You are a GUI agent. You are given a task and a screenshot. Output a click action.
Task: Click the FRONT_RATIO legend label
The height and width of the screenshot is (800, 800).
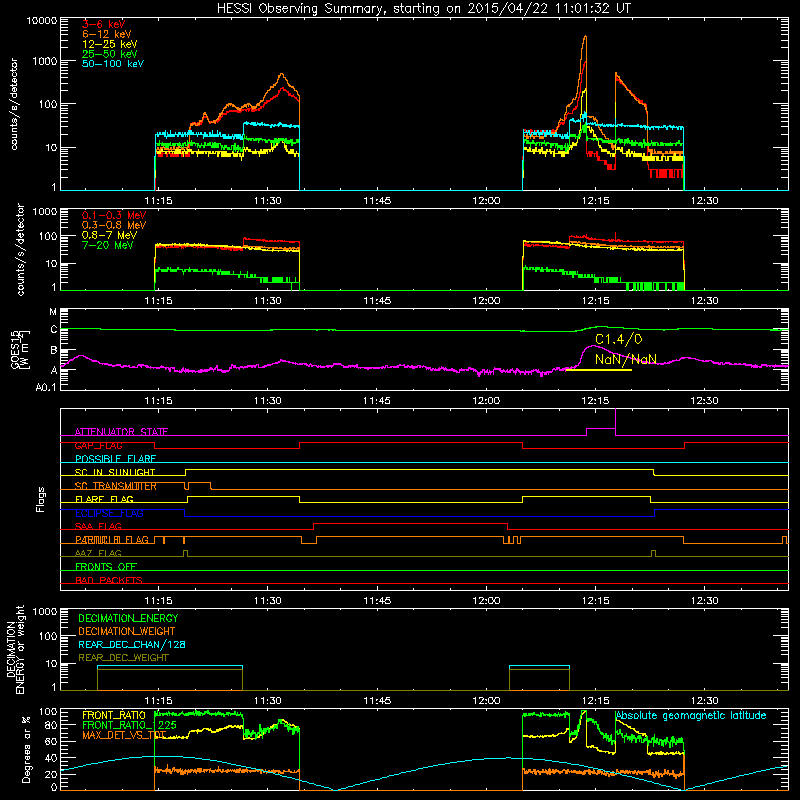coord(114,715)
